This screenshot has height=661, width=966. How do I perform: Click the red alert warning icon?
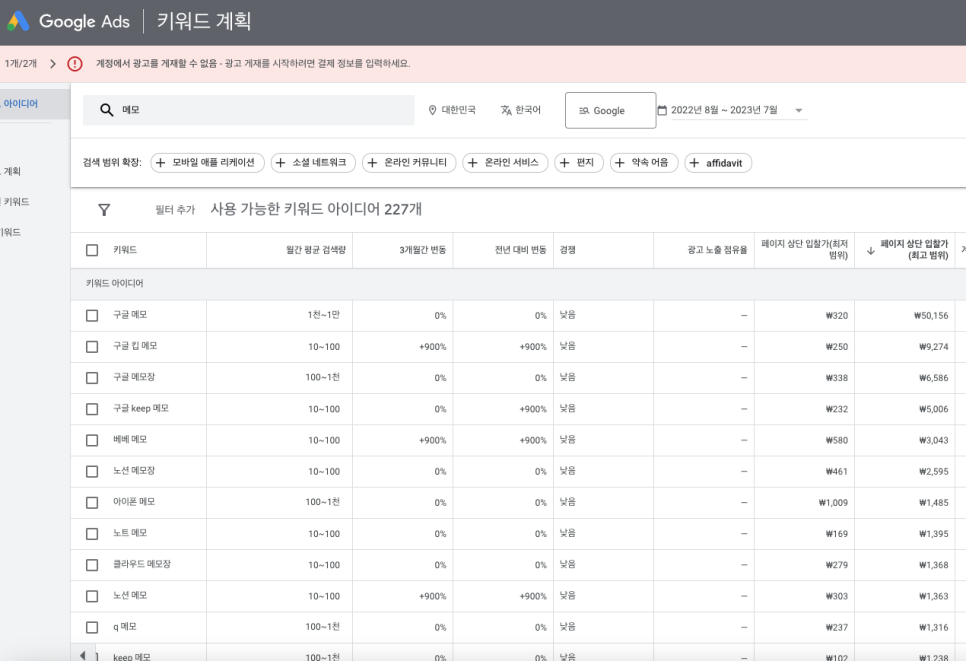[x=75, y=63]
